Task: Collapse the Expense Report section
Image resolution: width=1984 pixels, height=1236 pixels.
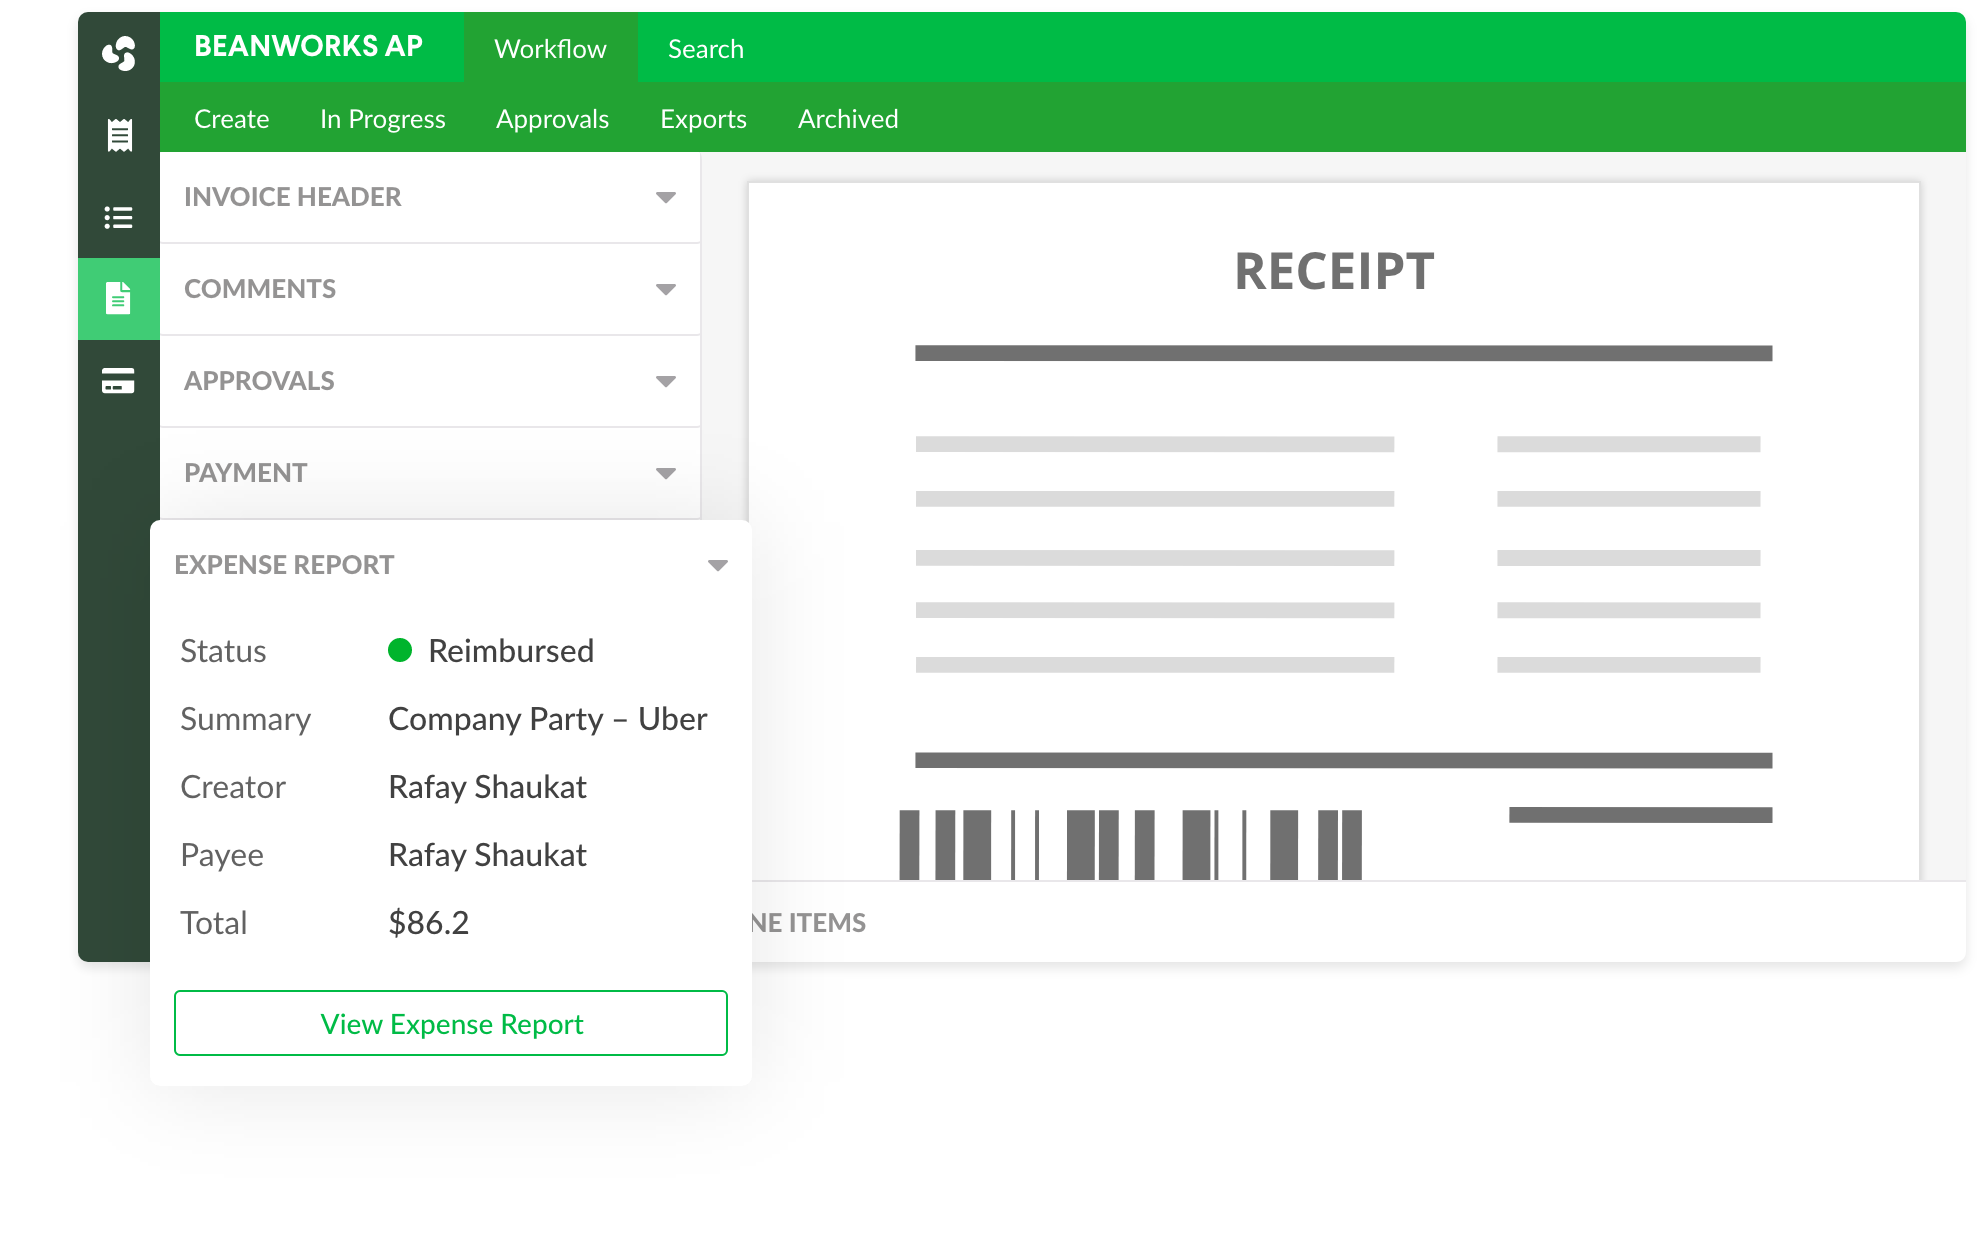Action: point(716,565)
